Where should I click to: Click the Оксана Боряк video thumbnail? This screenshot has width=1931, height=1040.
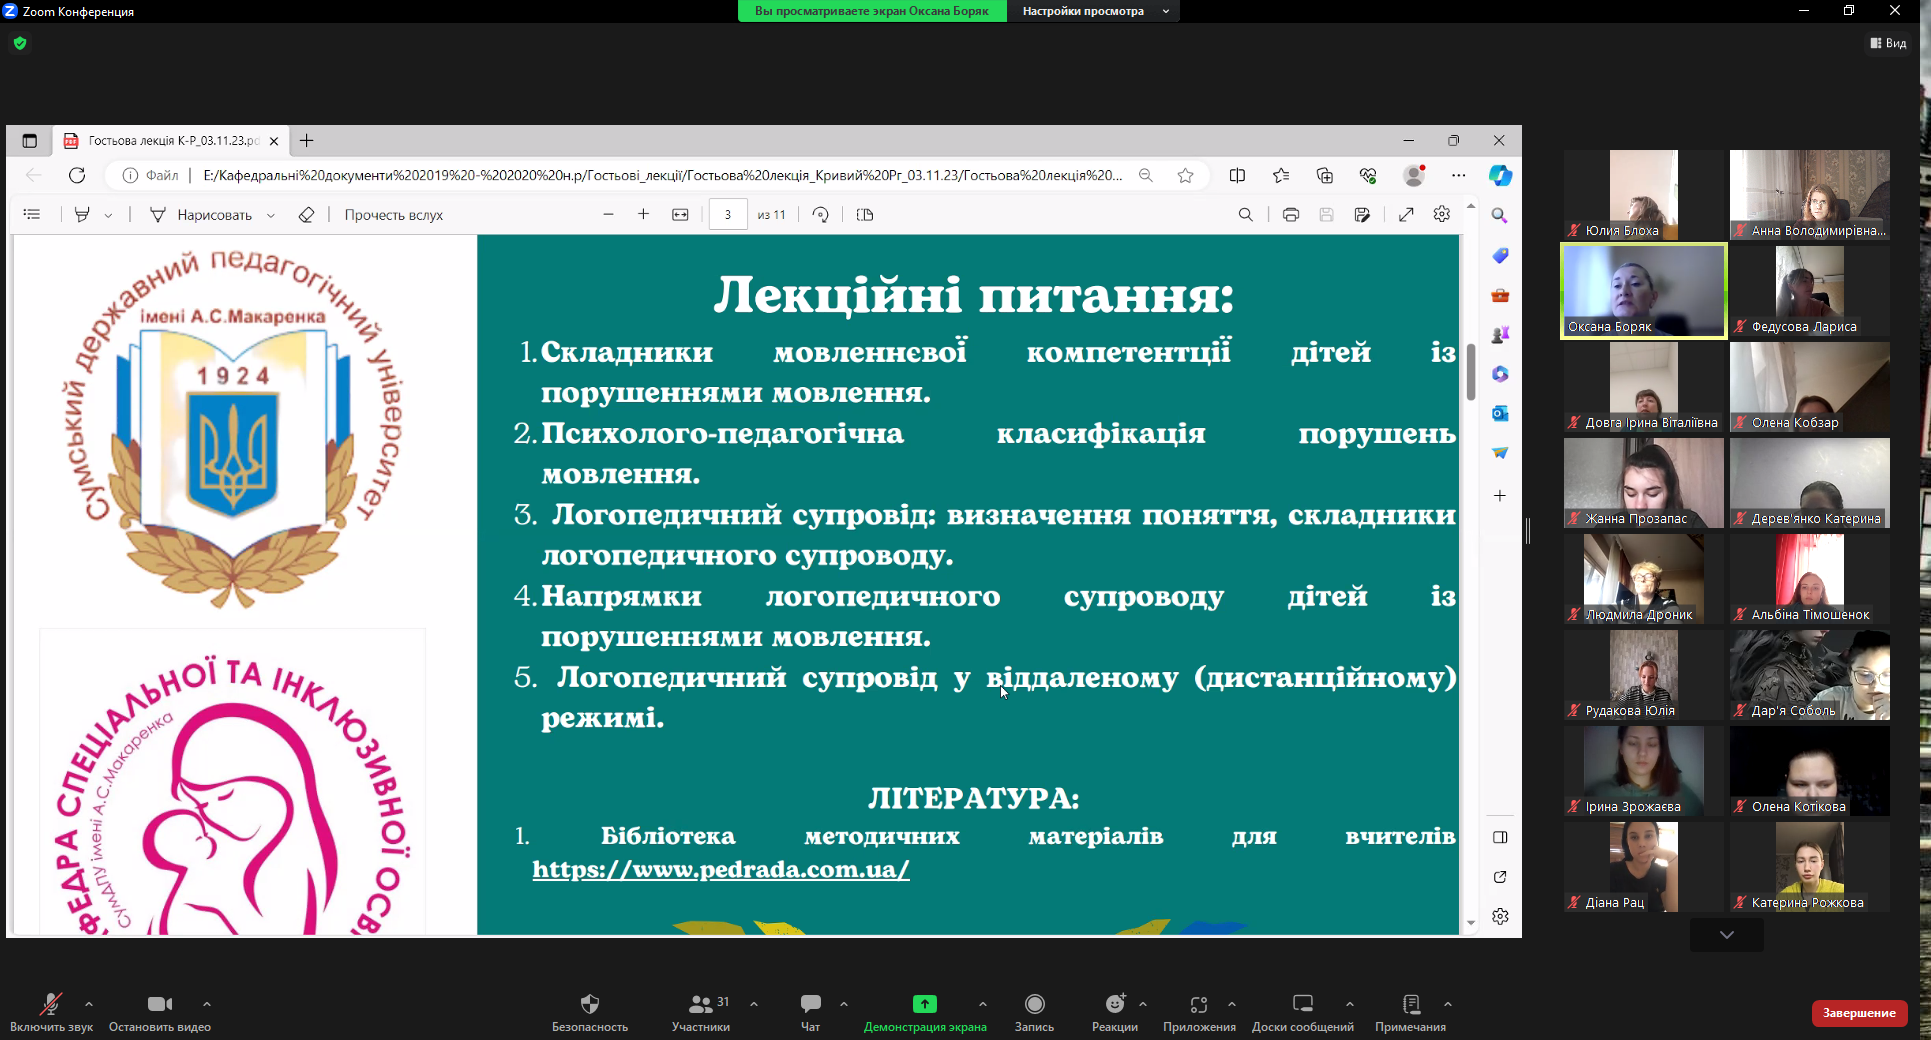[1641, 290]
